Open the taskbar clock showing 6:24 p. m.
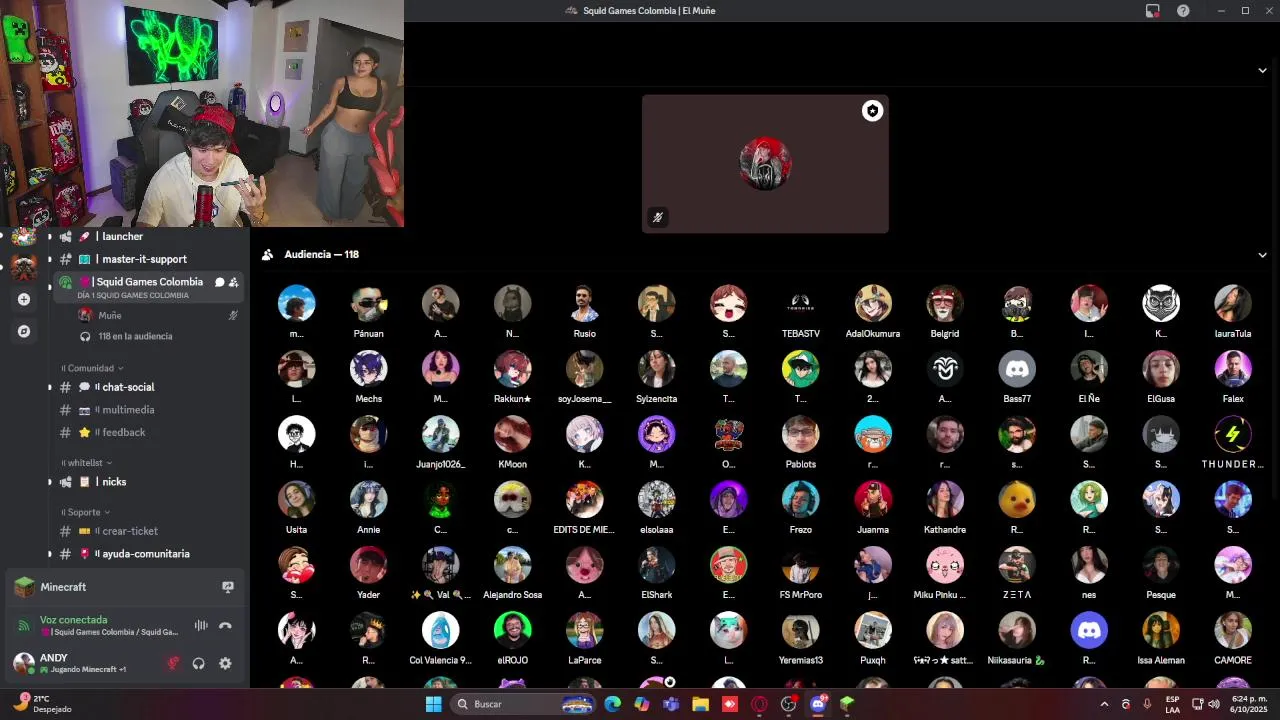The height and width of the screenshot is (720, 1280). click(1249, 704)
